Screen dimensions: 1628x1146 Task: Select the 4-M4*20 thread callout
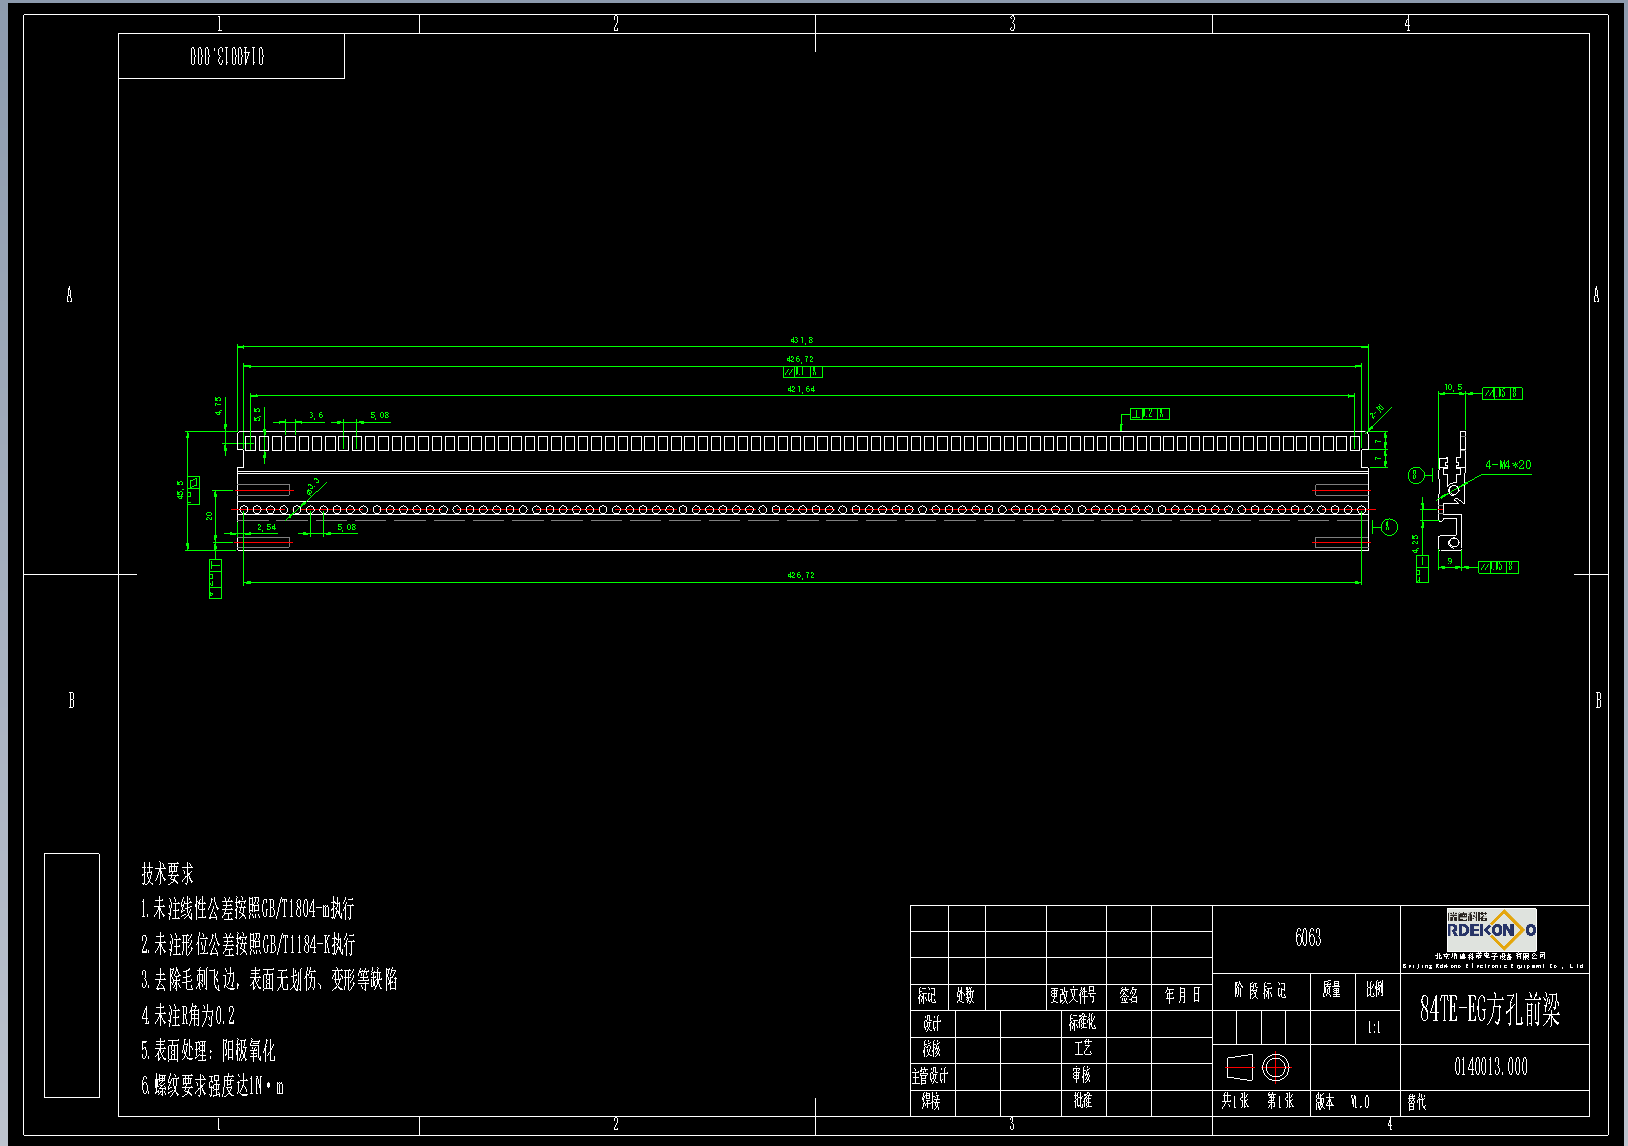1508,465
